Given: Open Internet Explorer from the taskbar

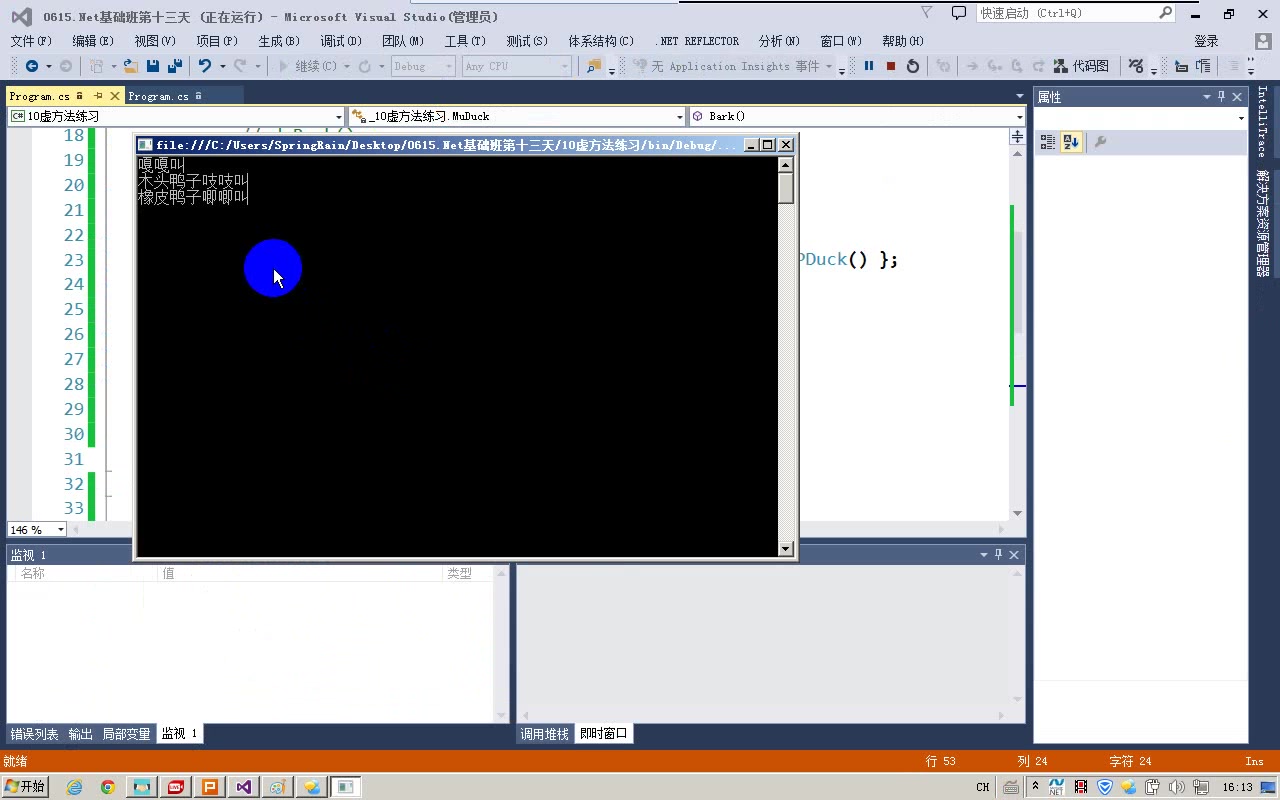Looking at the screenshot, I should pos(74,787).
